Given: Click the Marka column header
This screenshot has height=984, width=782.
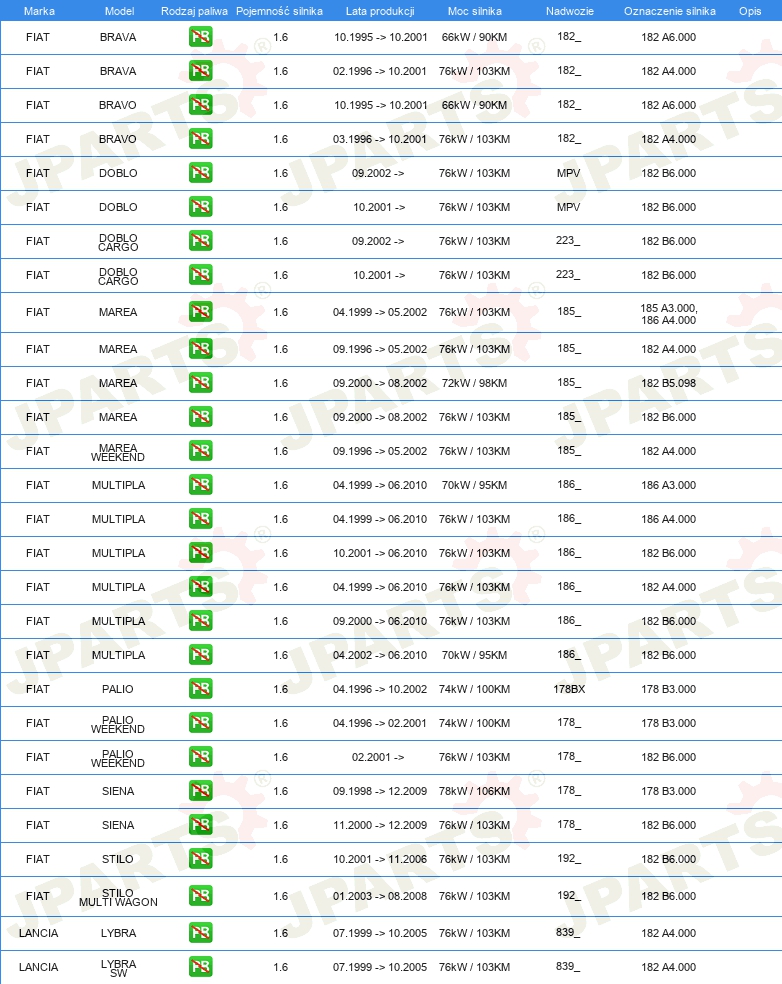Looking at the screenshot, I should 39,11.
